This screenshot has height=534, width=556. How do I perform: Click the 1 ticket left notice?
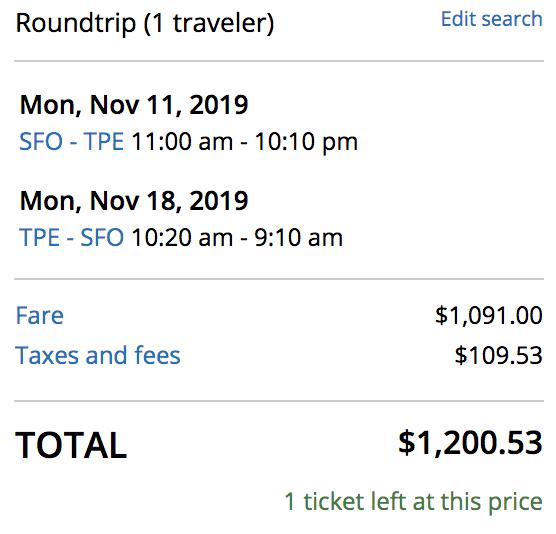click(x=414, y=502)
